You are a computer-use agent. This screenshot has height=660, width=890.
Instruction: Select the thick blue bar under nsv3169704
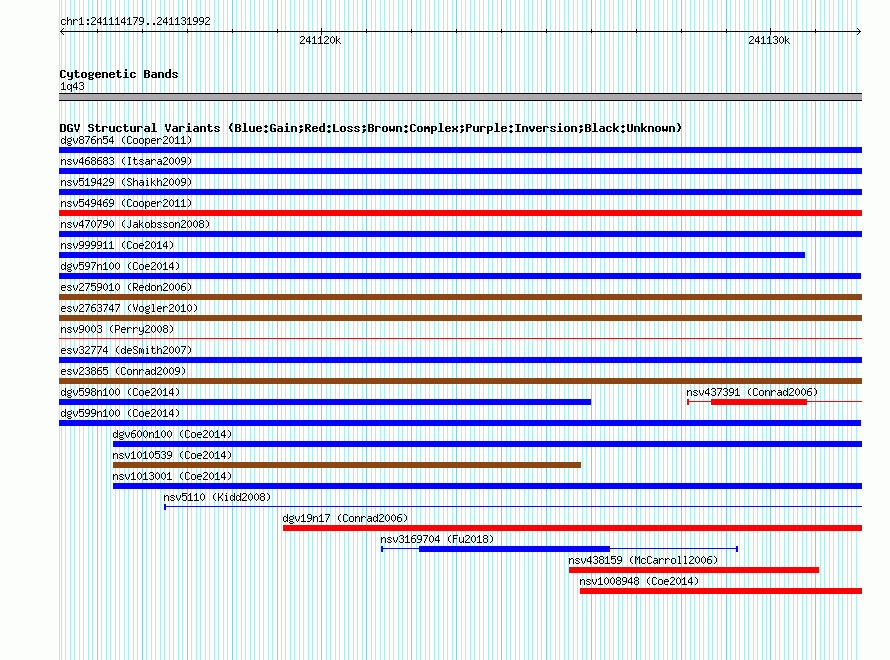tap(514, 549)
